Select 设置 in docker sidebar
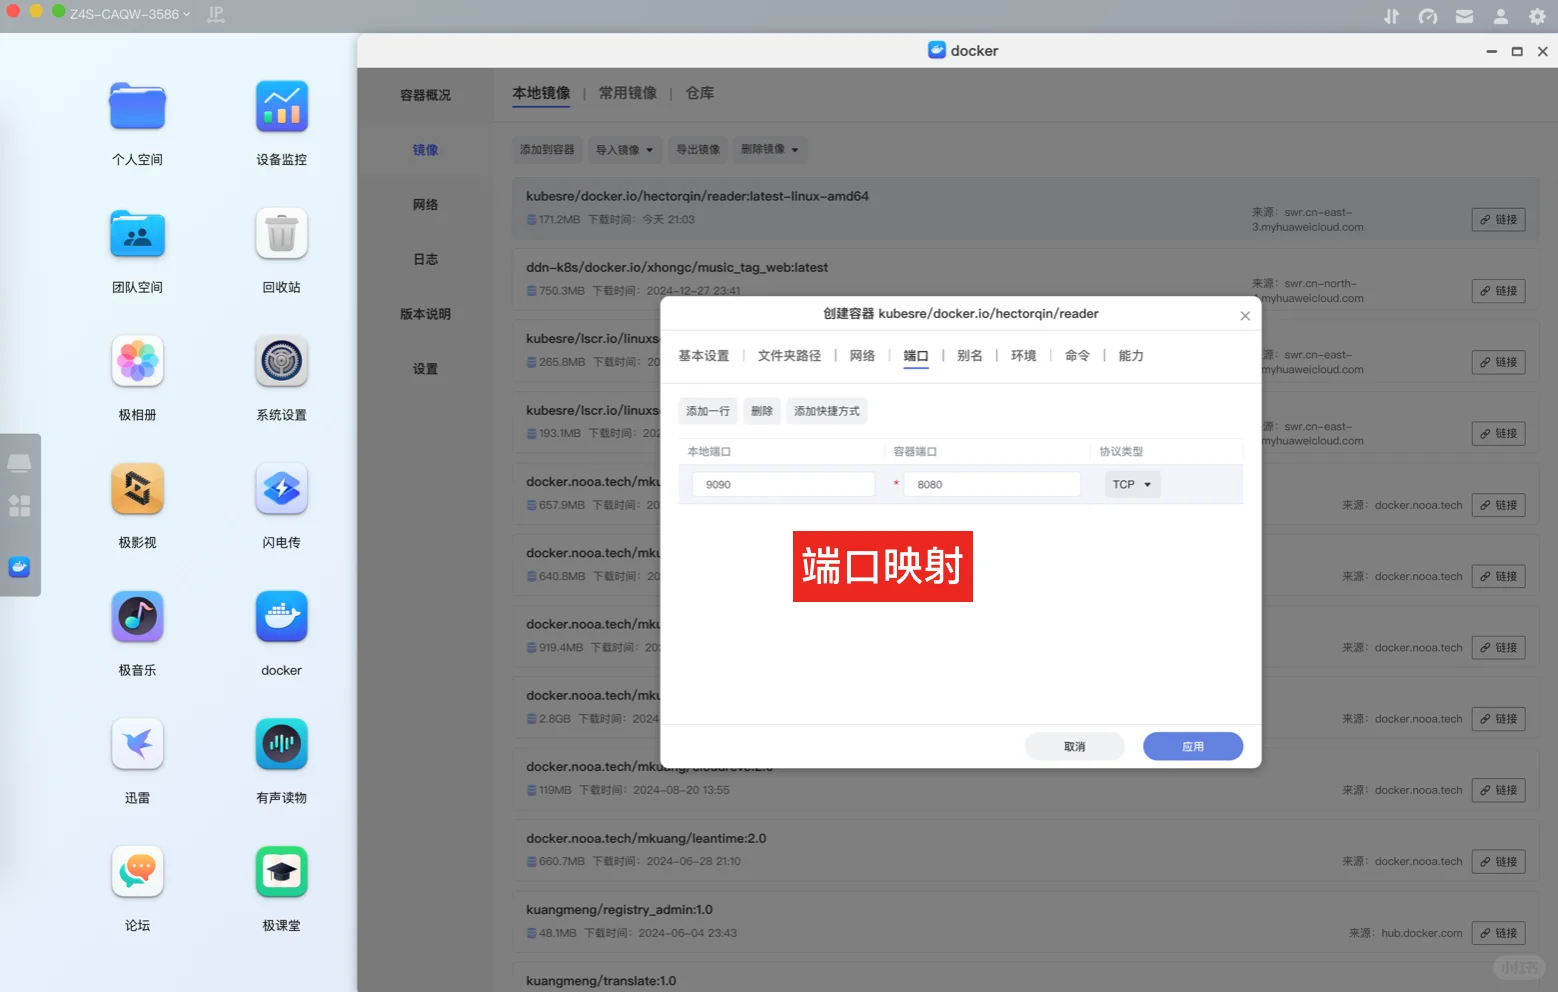 click(425, 369)
